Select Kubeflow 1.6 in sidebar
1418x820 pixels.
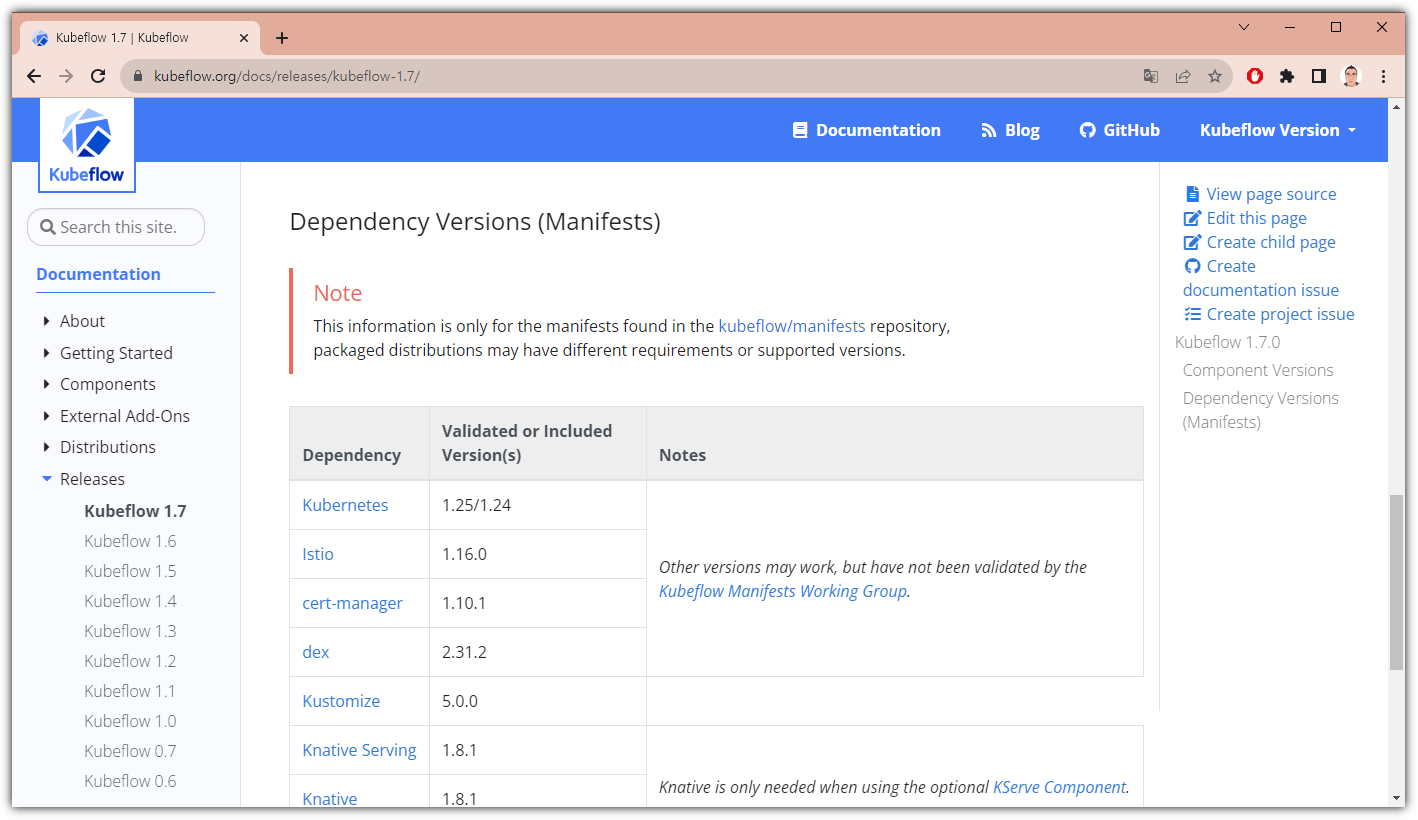click(x=130, y=541)
